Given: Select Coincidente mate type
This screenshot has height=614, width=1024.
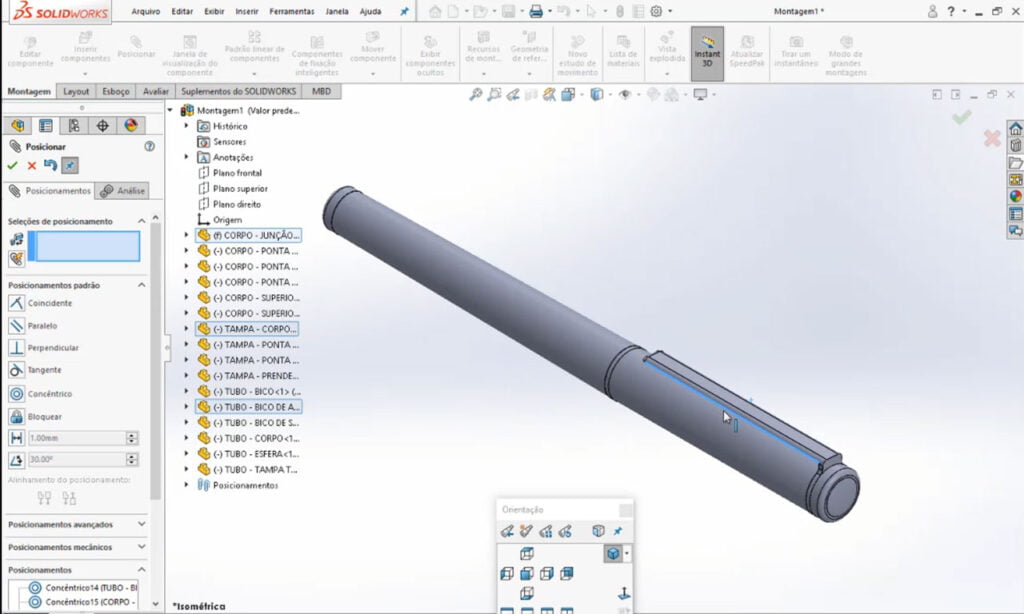Looking at the screenshot, I should pos(40,303).
